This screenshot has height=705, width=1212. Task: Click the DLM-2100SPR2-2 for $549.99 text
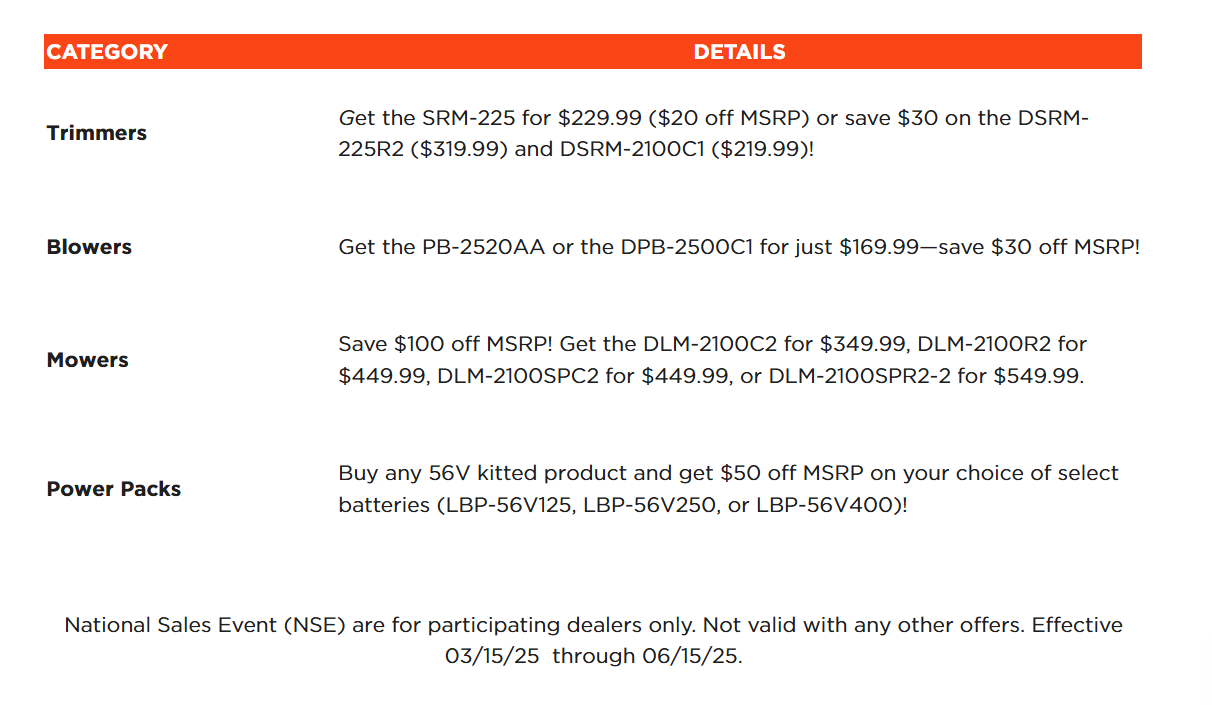927,376
